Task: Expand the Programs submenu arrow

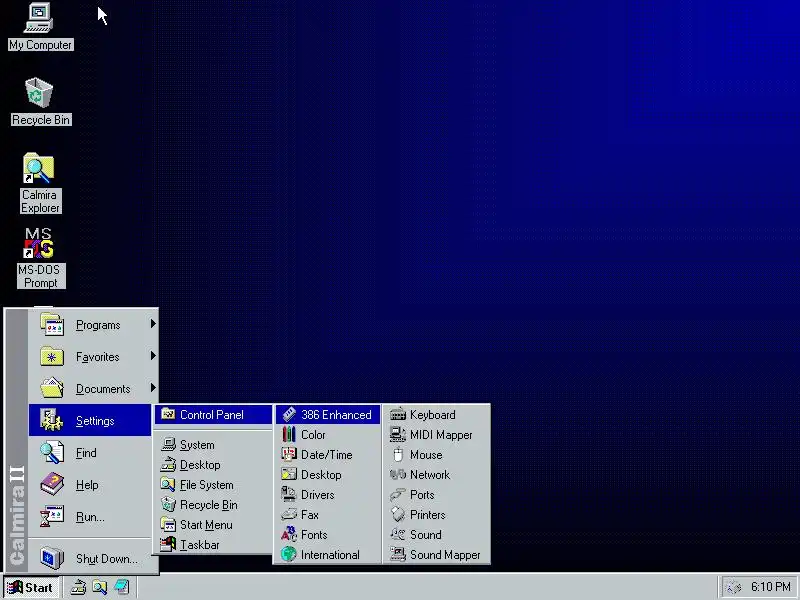Action: click(x=153, y=324)
